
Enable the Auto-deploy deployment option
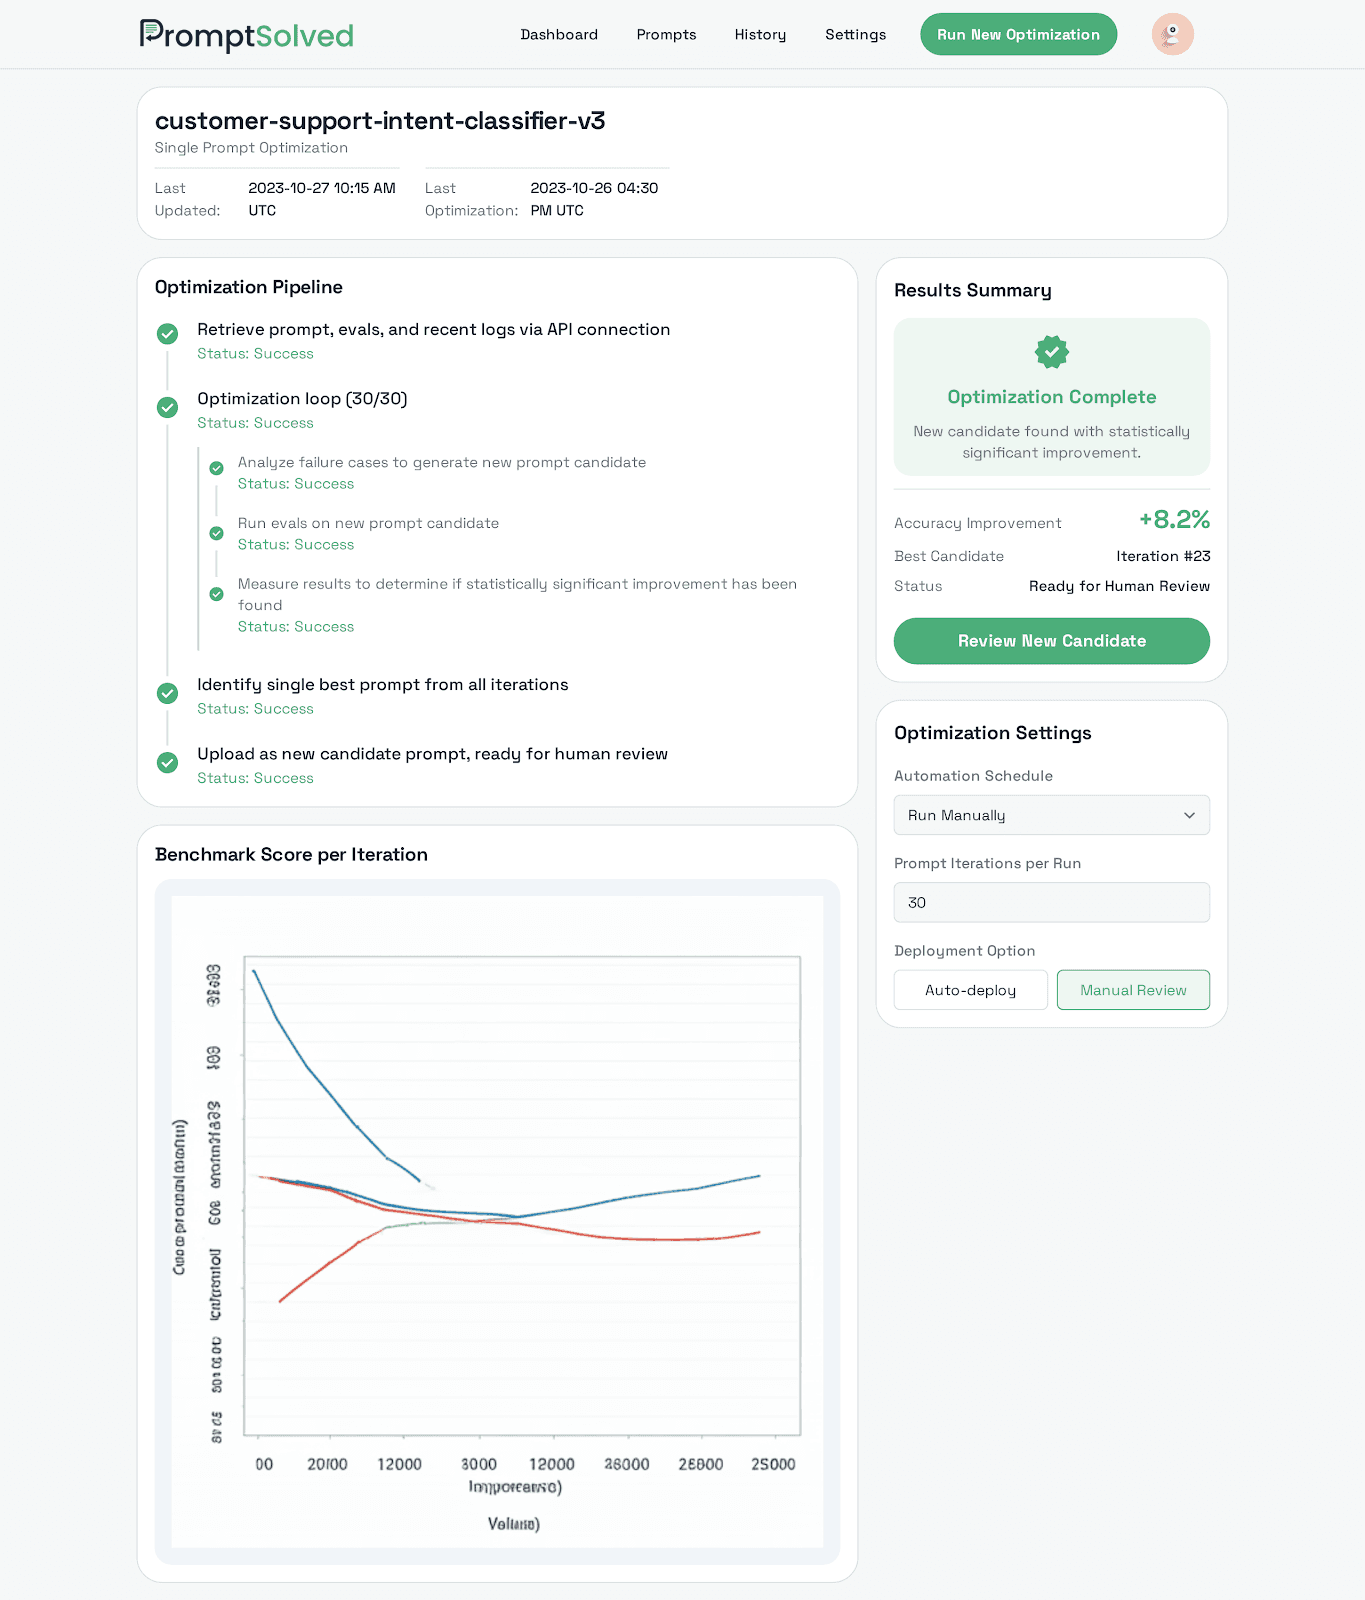point(970,989)
